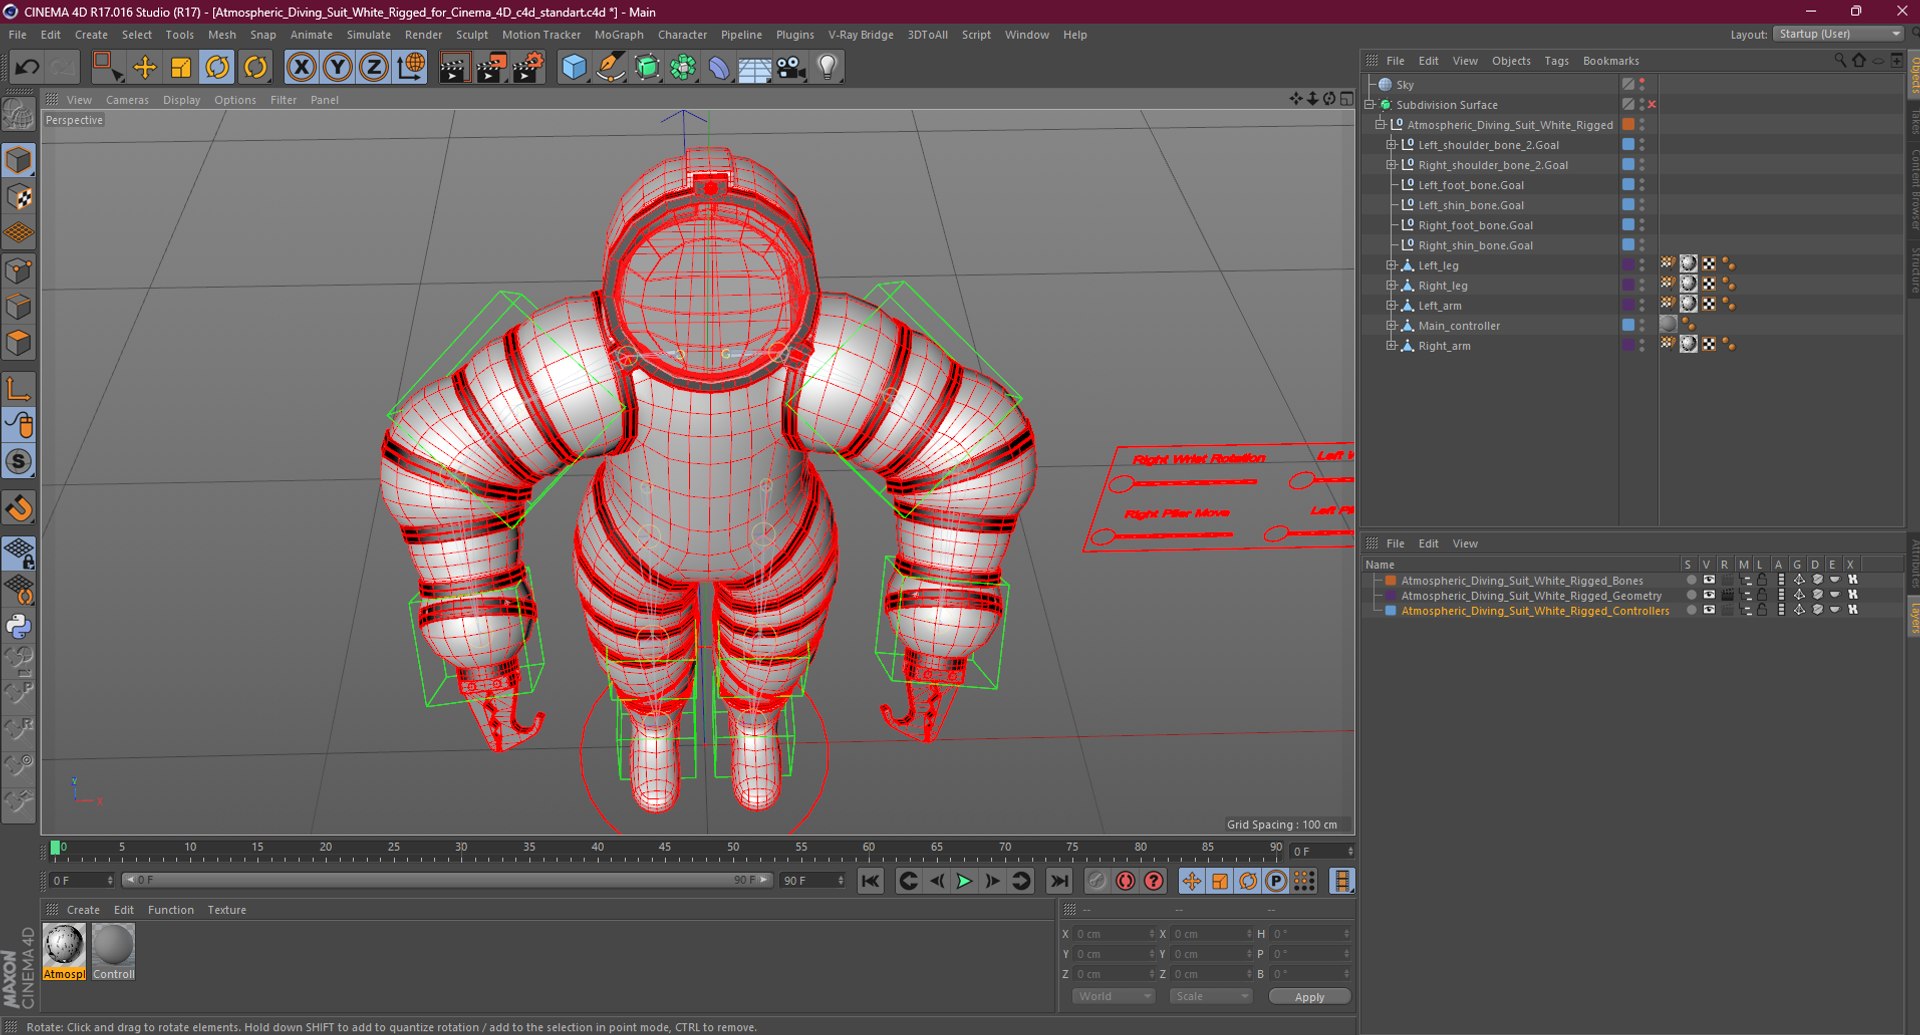Activate the Rotate tool
The image size is (1920, 1035).
click(x=217, y=67)
